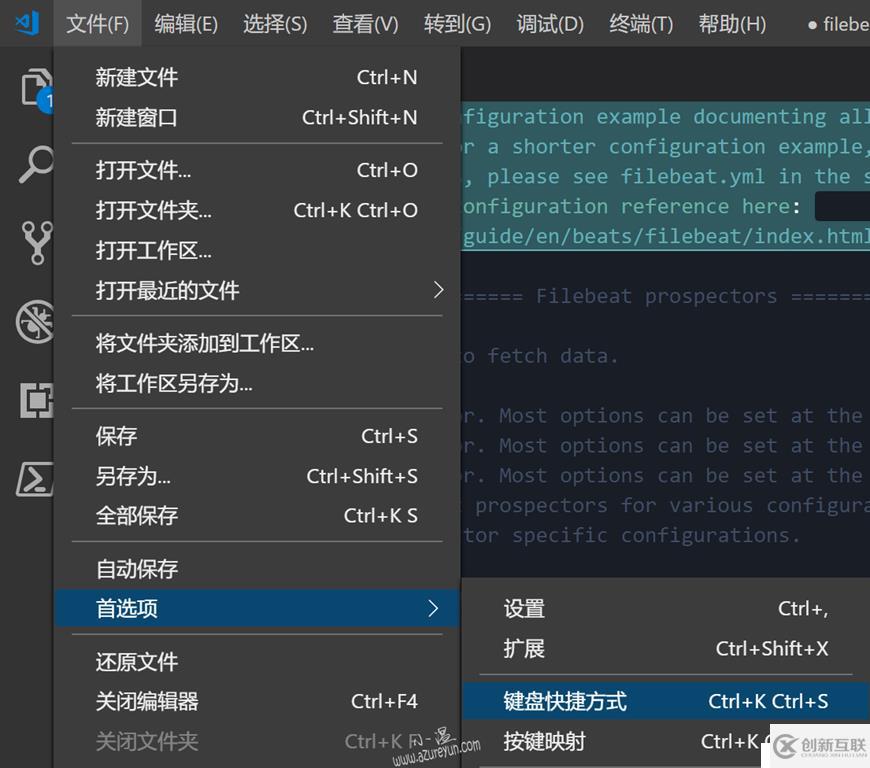
Task: Expand the 首选项 submenu
Action: click(x=257, y=608)
